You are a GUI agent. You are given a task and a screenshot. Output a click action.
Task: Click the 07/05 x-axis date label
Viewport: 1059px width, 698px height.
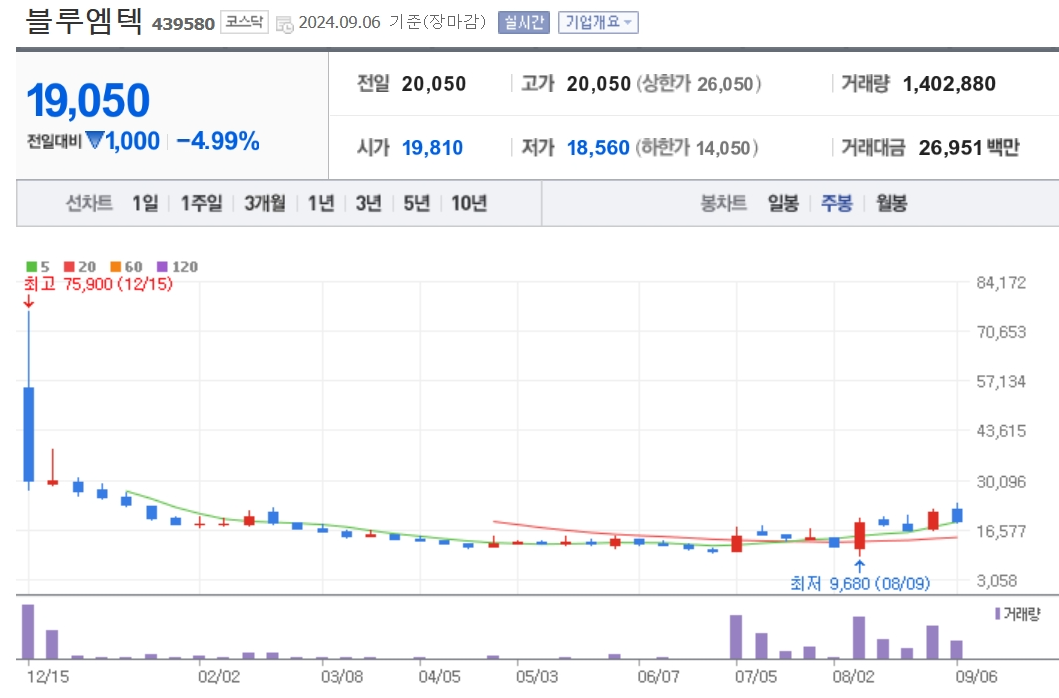click(x=756, y=676)
